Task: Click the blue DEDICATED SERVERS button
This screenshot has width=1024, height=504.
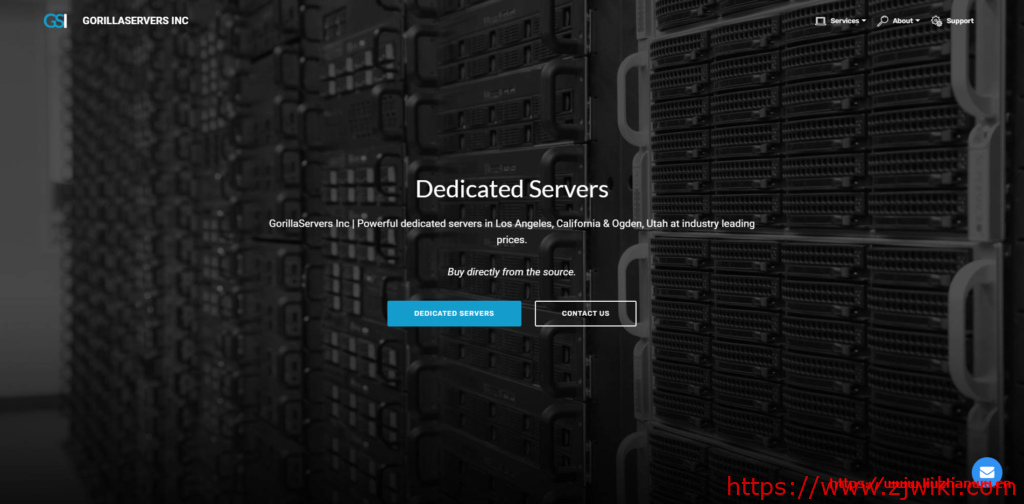Action: [x=454, y=313]
